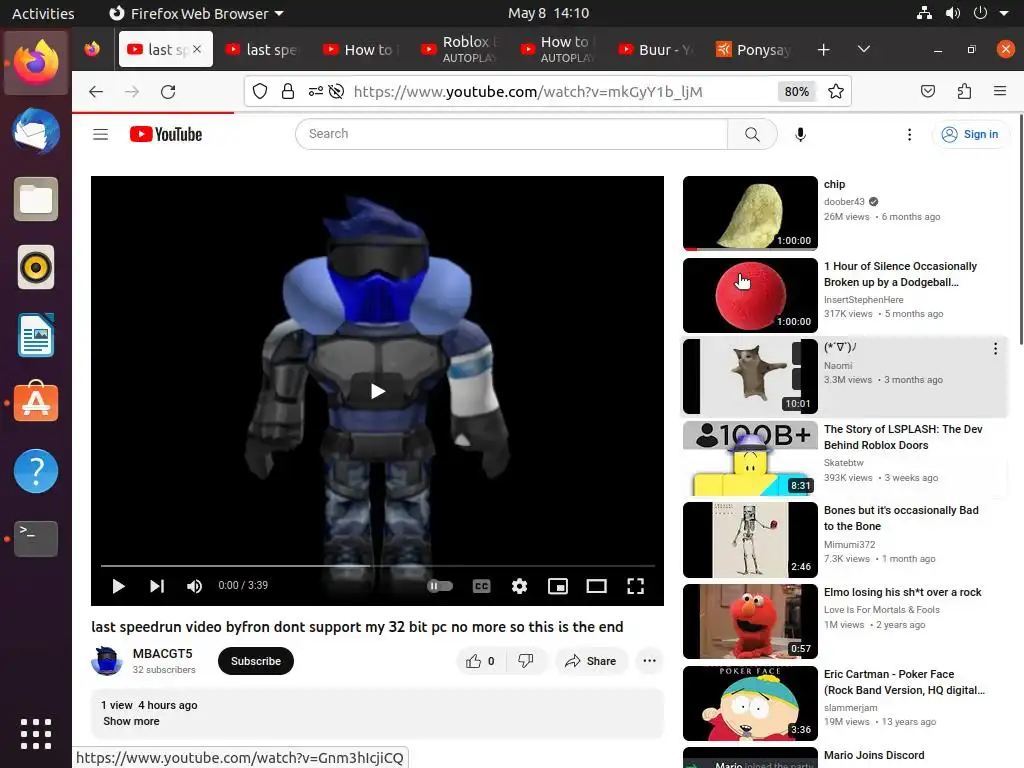Open the MBACGT5 channel name link
The image size is (1024, 768).
tap(163, 654)
